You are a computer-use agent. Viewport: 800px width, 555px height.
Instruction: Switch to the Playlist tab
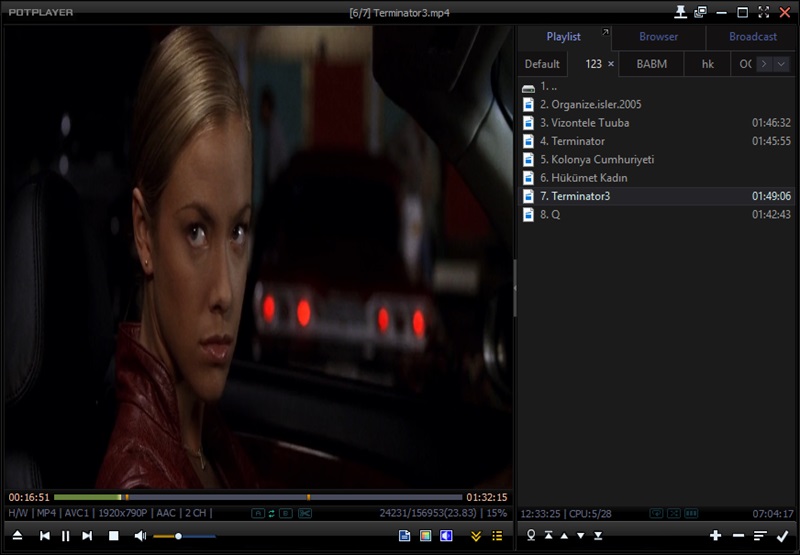[x=563, y=37]
